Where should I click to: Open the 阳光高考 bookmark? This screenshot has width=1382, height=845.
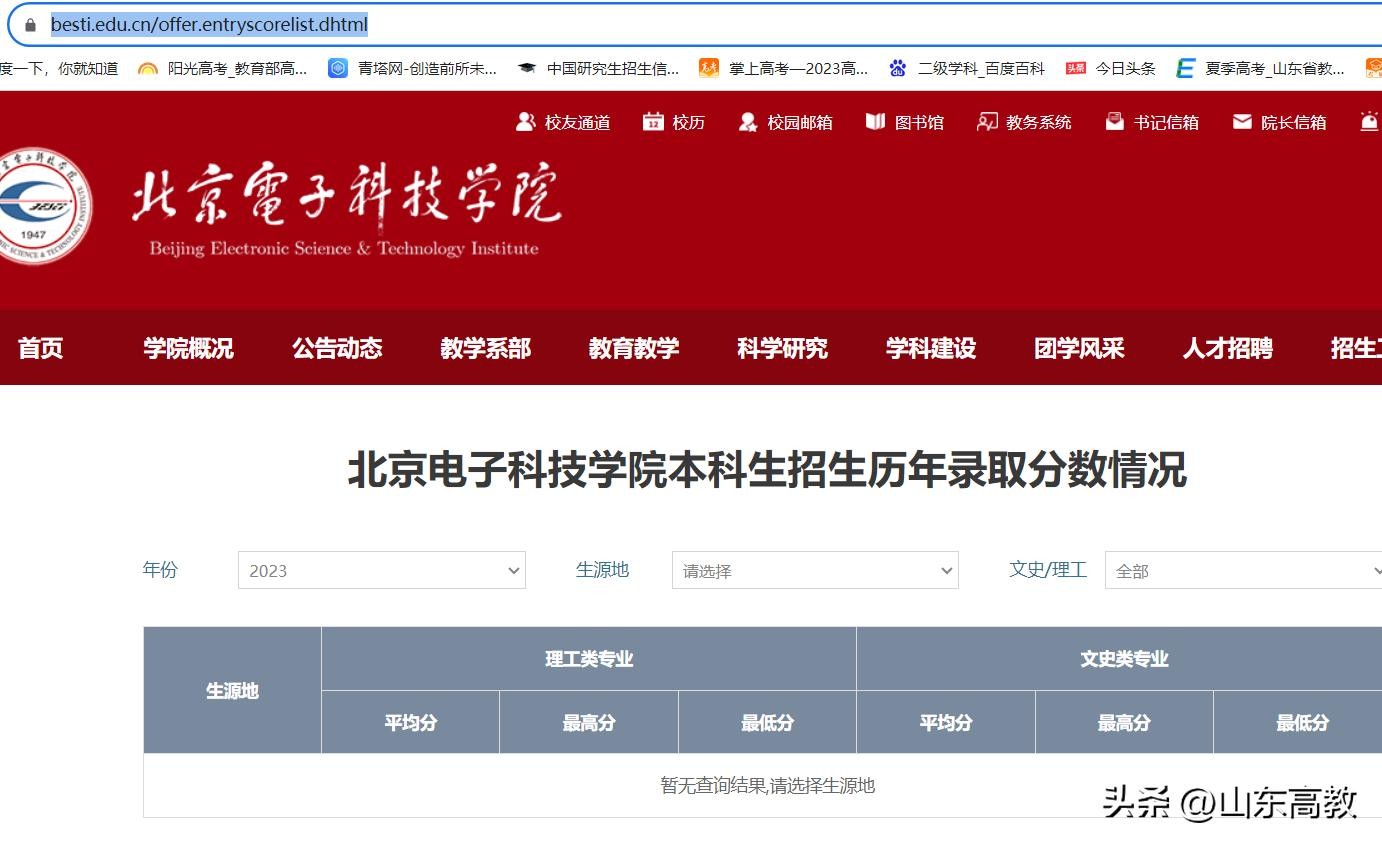(x=223, y=68)
